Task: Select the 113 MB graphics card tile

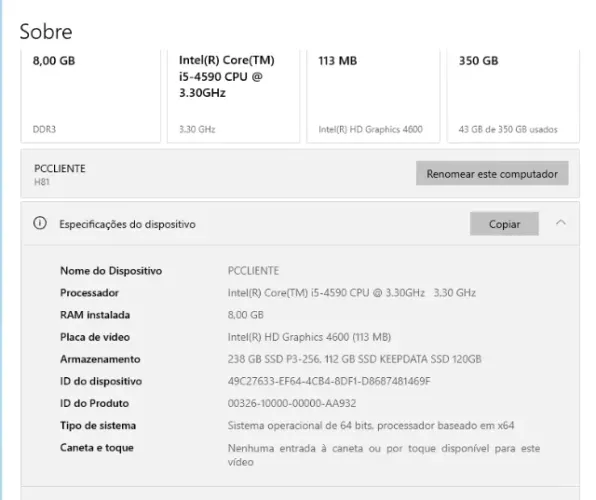Action: 373,96
